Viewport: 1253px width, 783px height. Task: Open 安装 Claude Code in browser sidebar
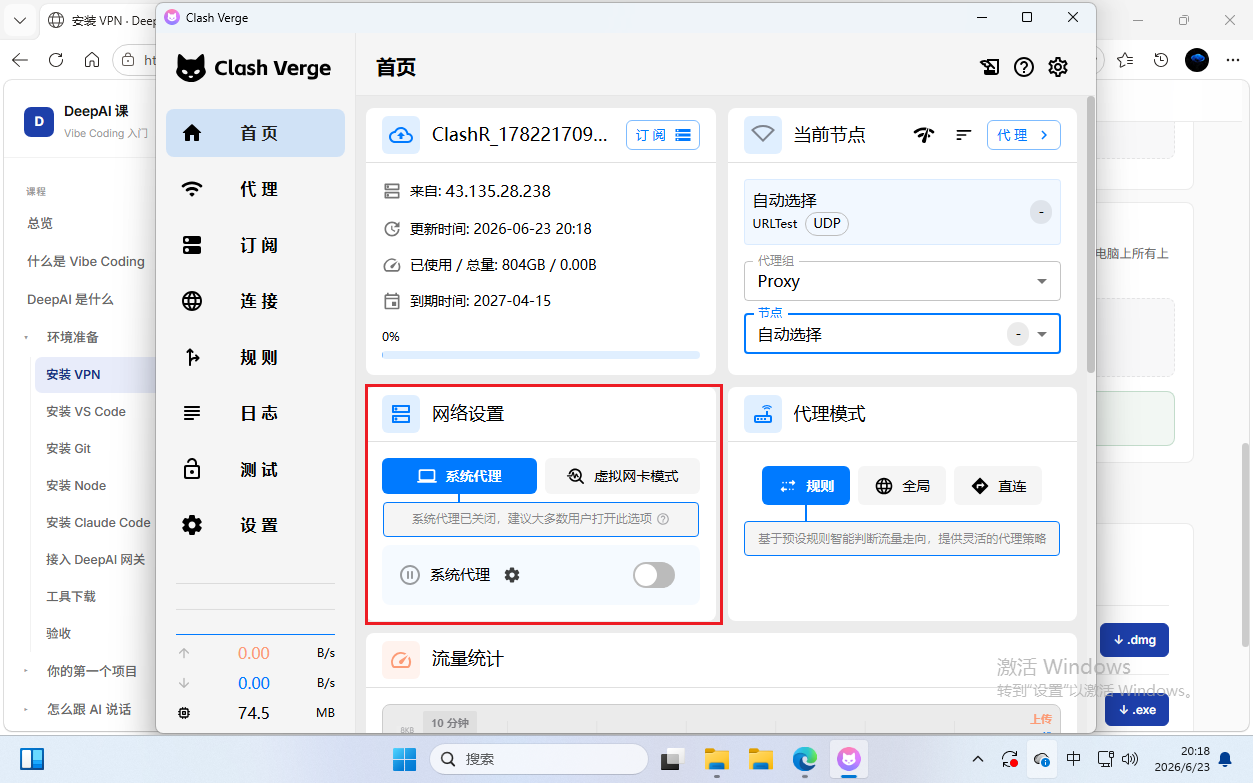pyautogui.click(x=98, y=522)
